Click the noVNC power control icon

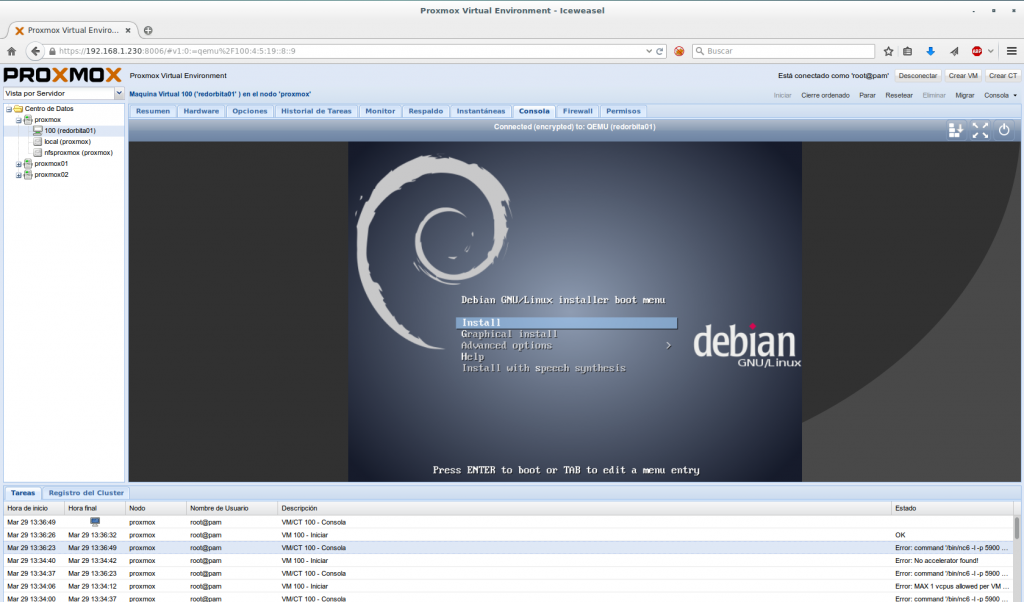[1004, 129]
